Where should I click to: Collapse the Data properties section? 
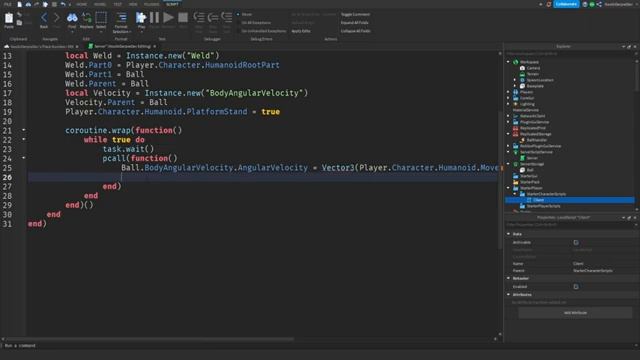tap(509, 234)
